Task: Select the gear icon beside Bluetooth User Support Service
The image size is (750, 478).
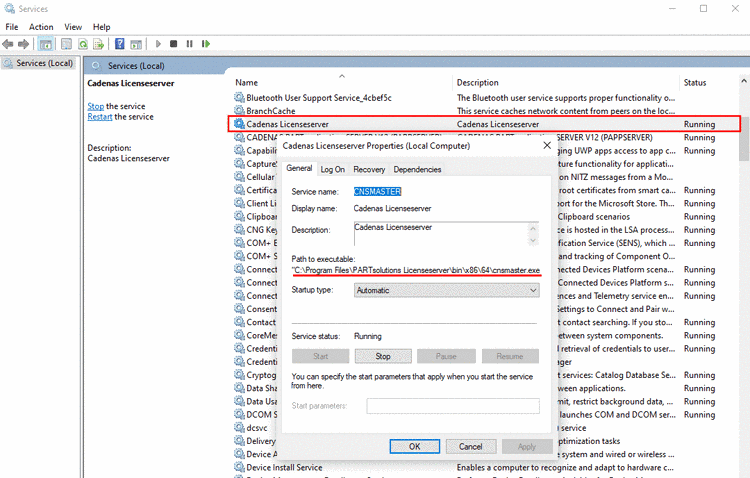Action: (239, 98)
